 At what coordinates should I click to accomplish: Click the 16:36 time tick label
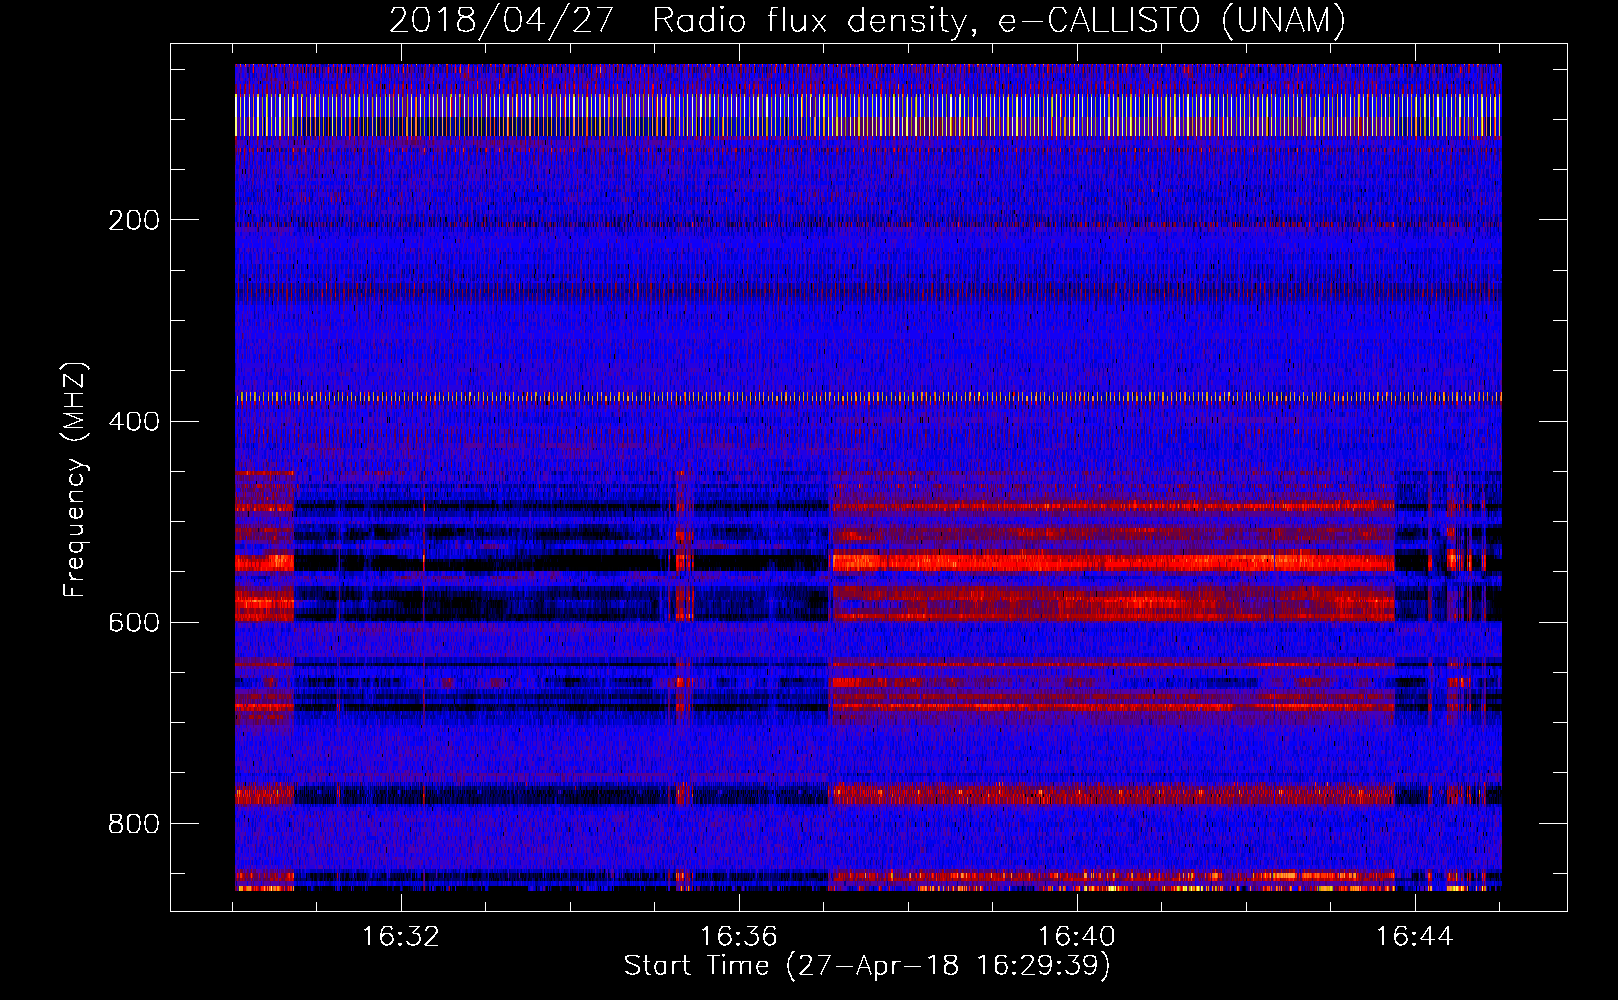pyautogui.click(x=739, y=936)
